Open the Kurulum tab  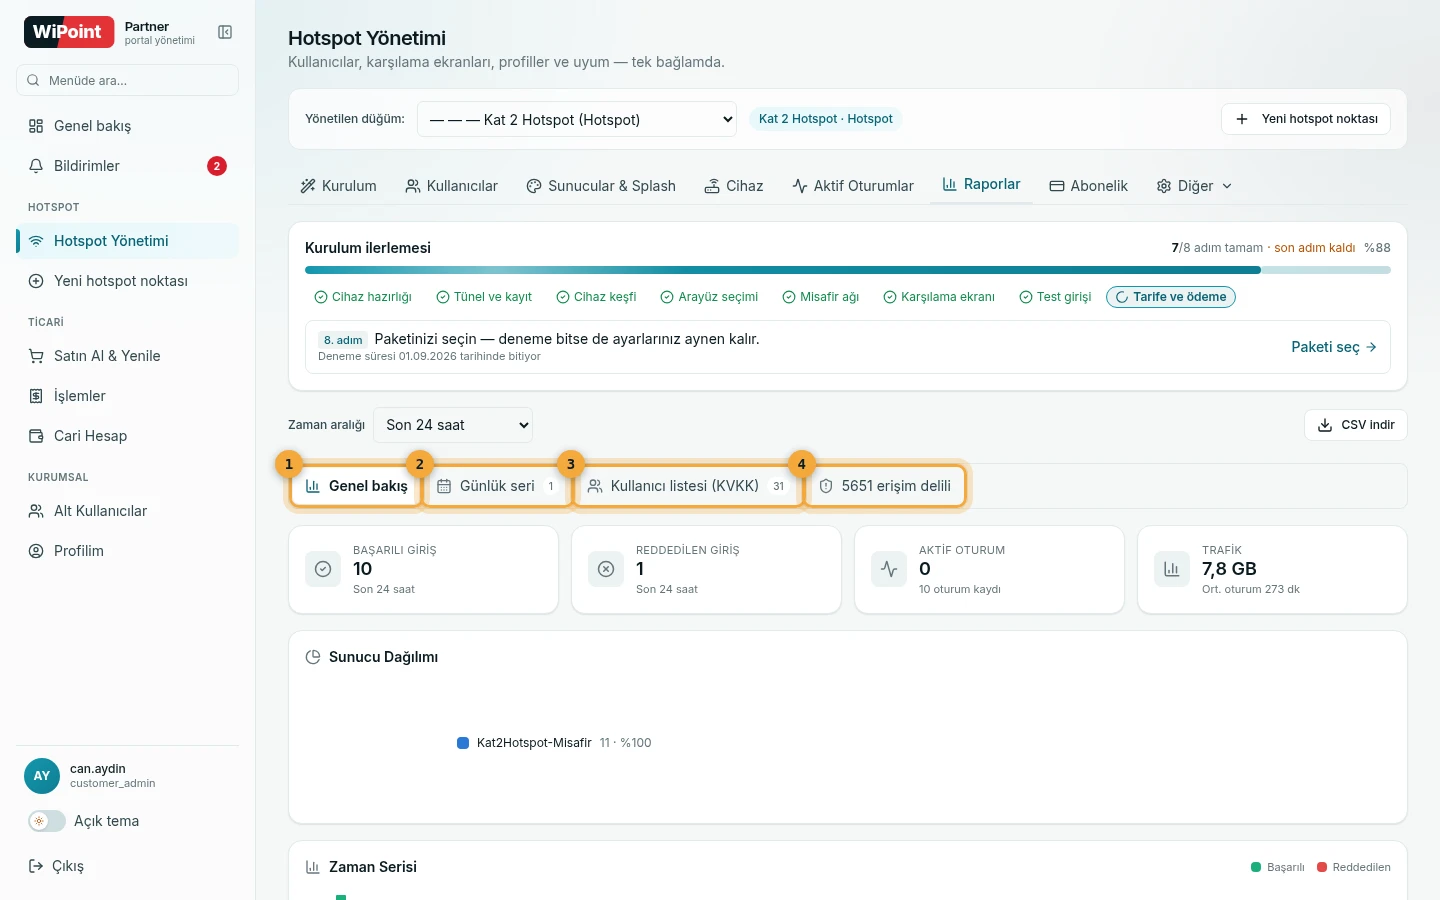pyautogui.click(x=338, y=186)
